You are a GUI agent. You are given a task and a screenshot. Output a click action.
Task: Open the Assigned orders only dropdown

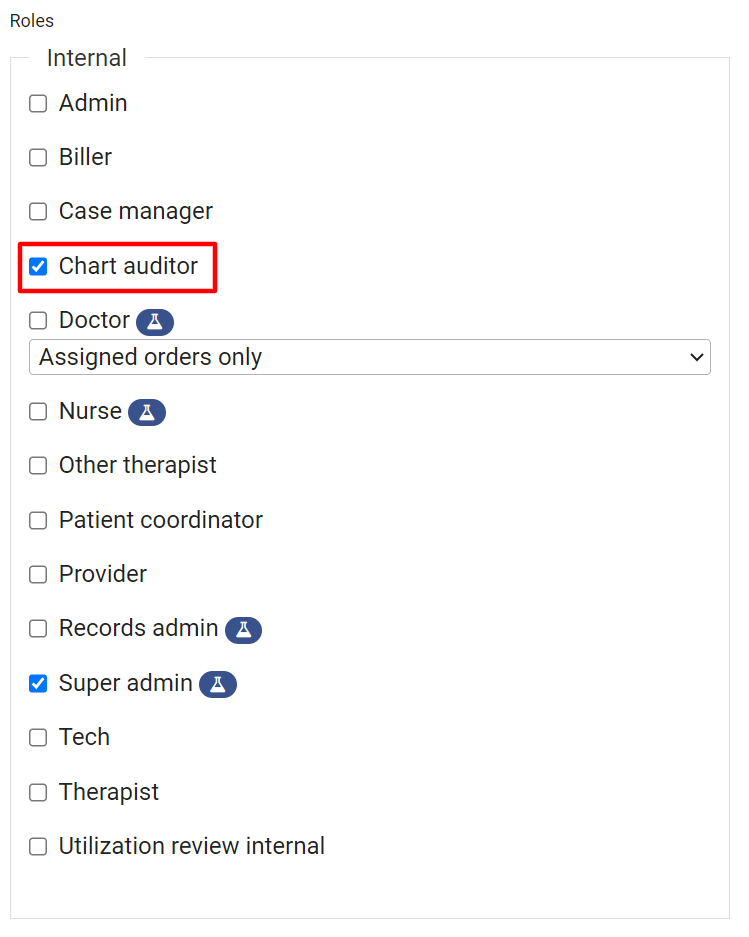[369, 357]
